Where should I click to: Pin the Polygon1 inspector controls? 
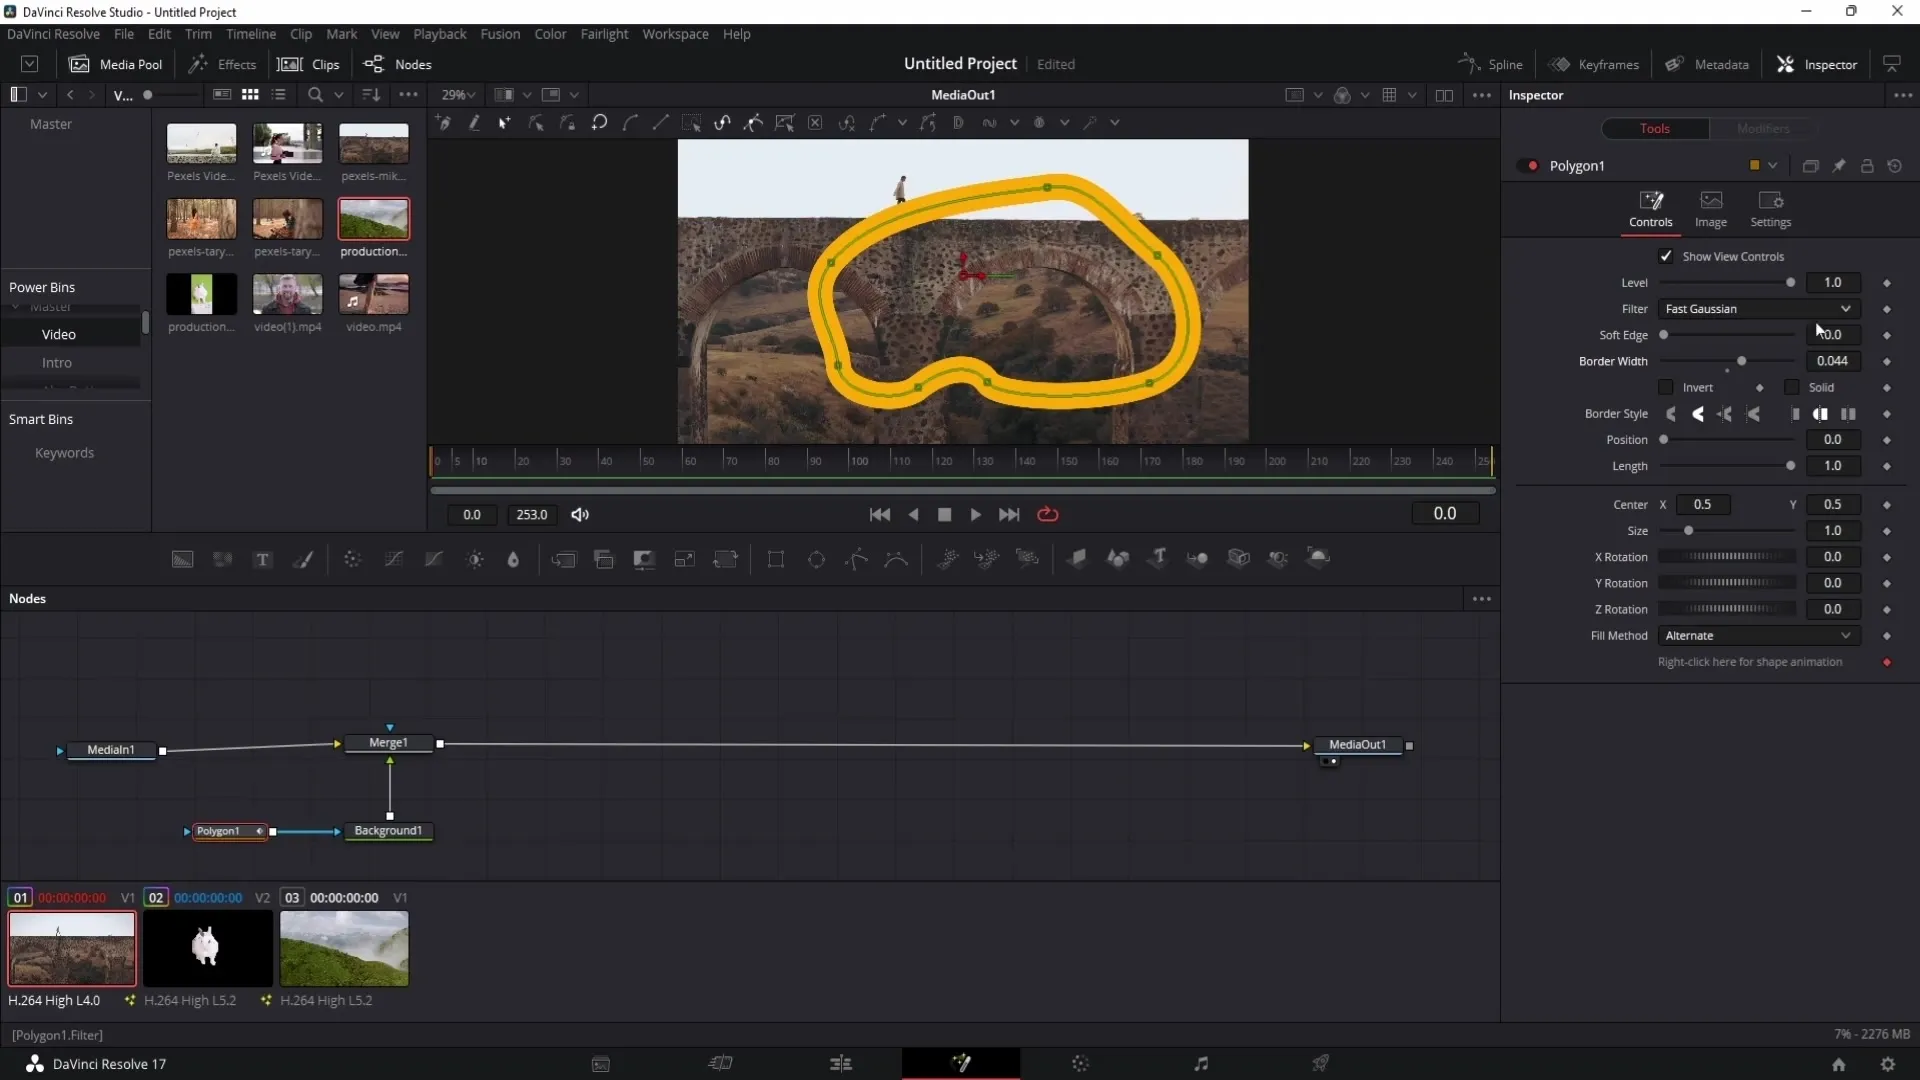pyautogui.click(x=1839, y=166)
